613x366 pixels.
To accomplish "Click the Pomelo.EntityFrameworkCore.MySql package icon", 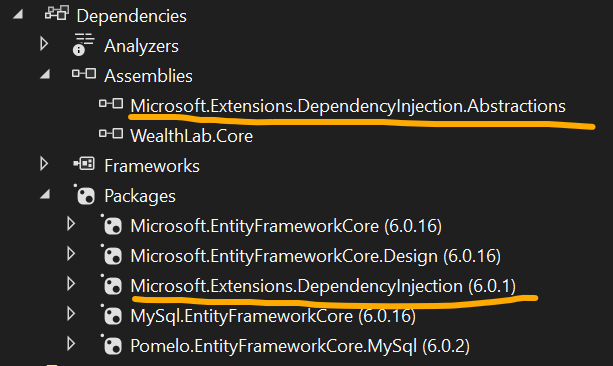I will (x=111, y=344).
